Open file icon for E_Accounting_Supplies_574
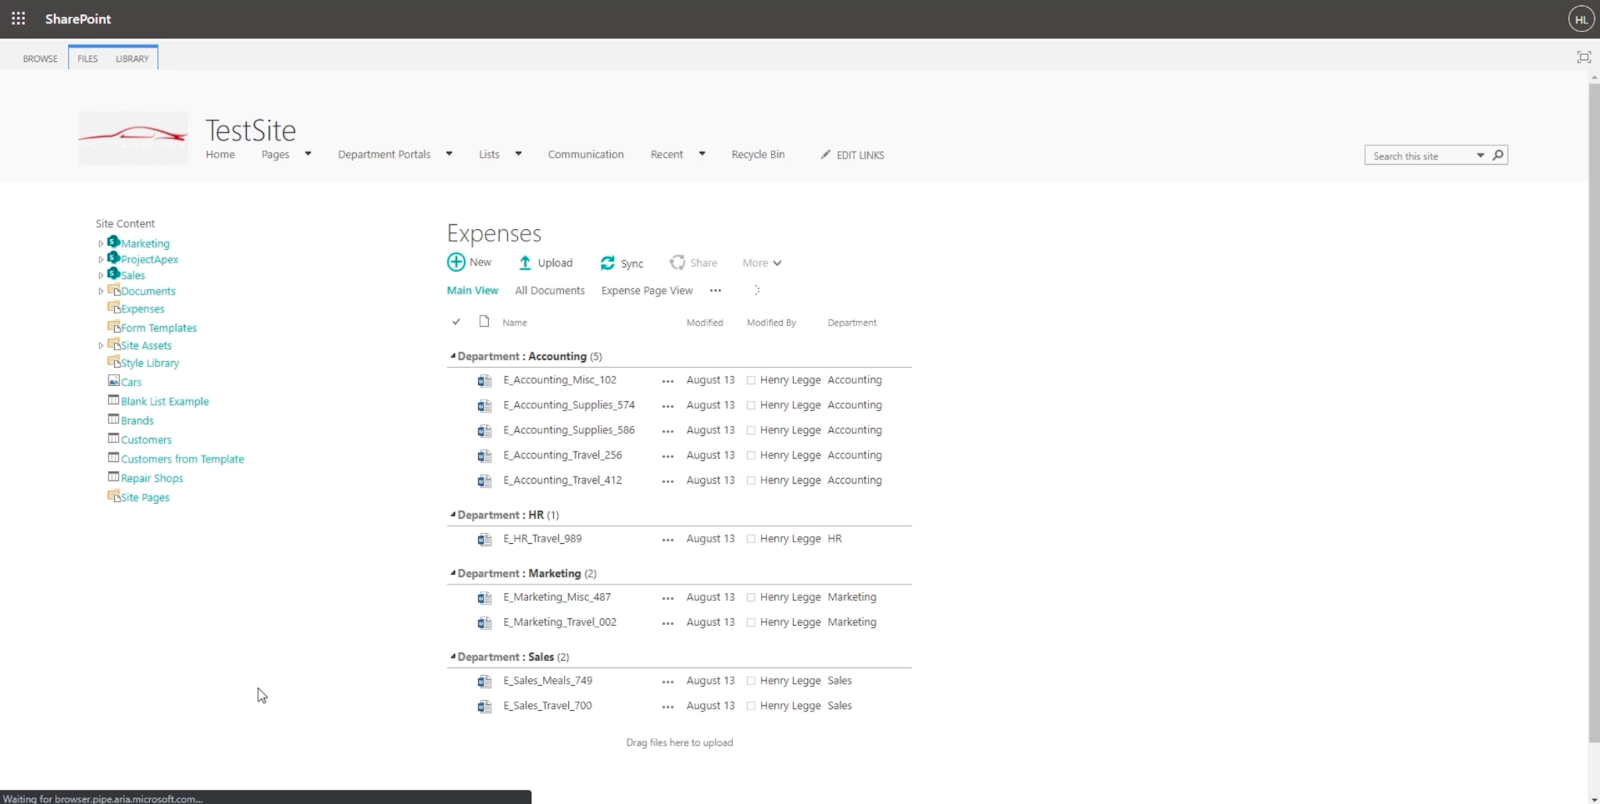 pos(484,405)
